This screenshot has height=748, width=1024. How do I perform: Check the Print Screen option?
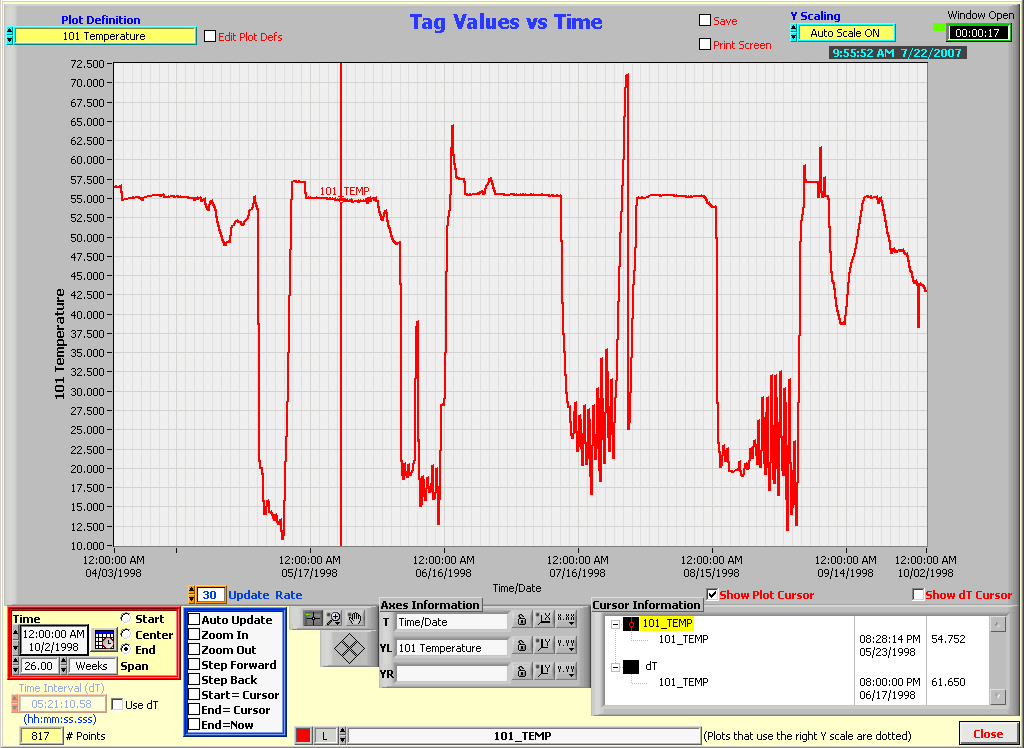[705, 44]
